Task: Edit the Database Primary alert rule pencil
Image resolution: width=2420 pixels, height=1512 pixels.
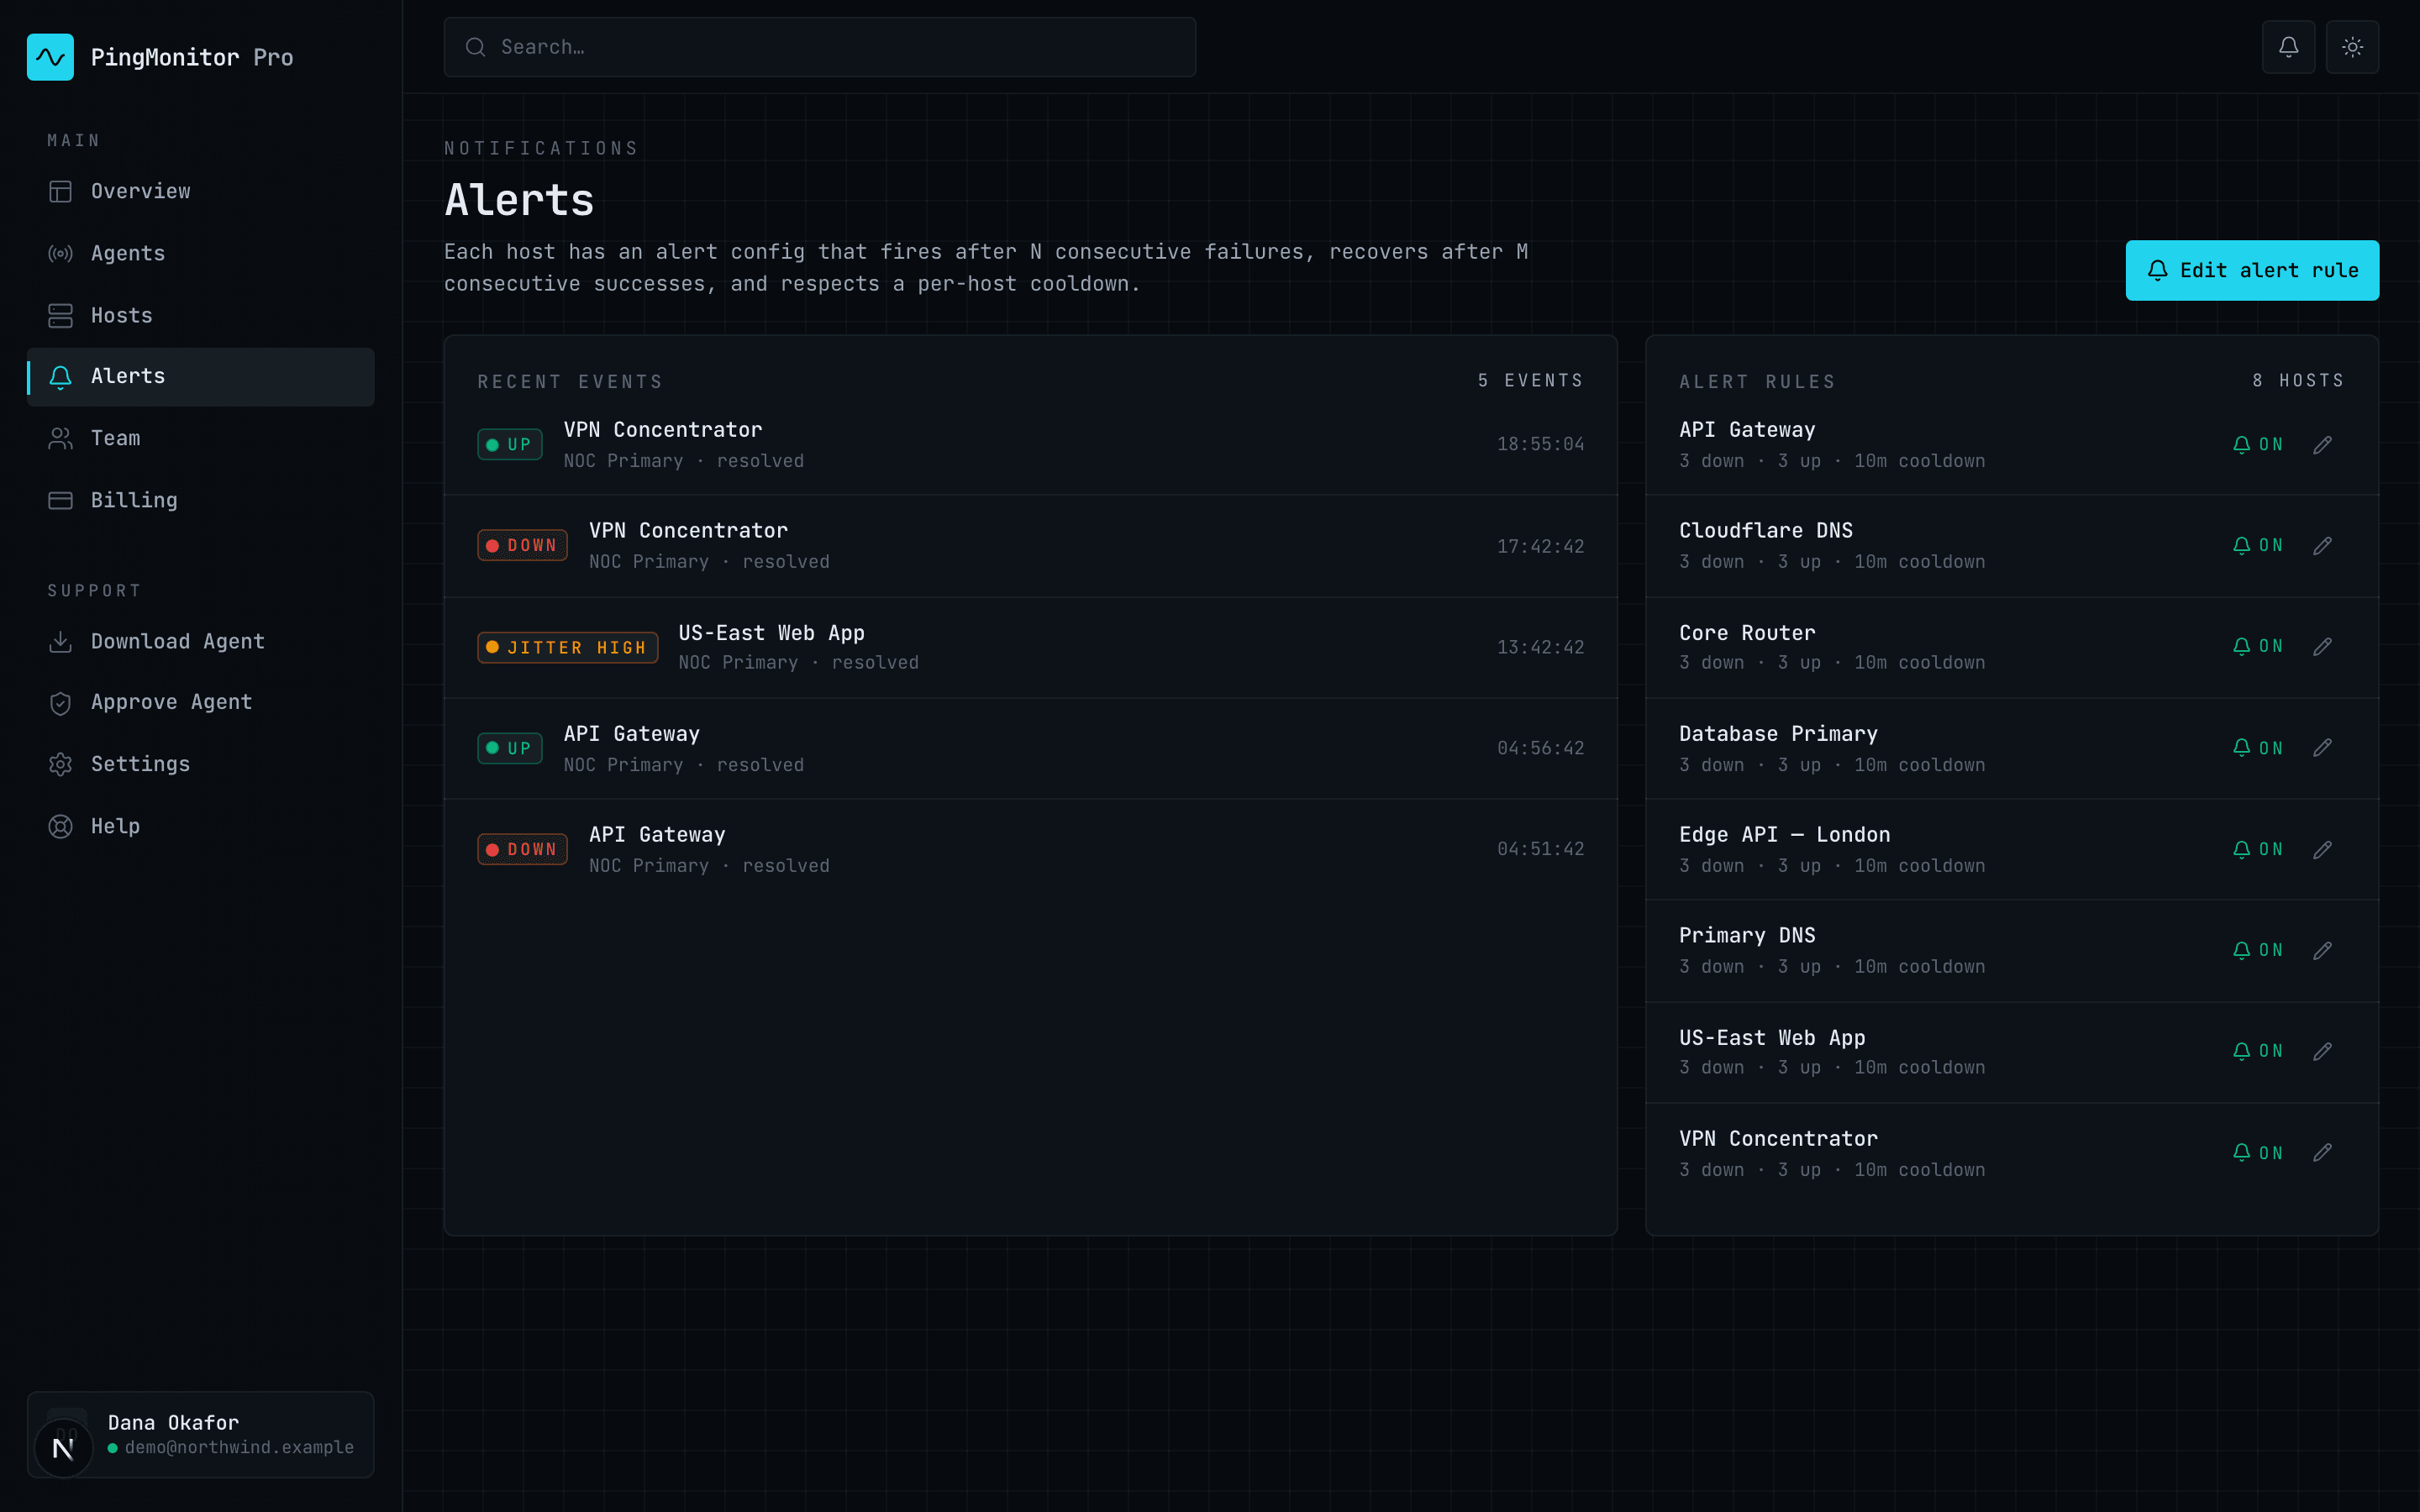Action: (x=2322, y=748)
